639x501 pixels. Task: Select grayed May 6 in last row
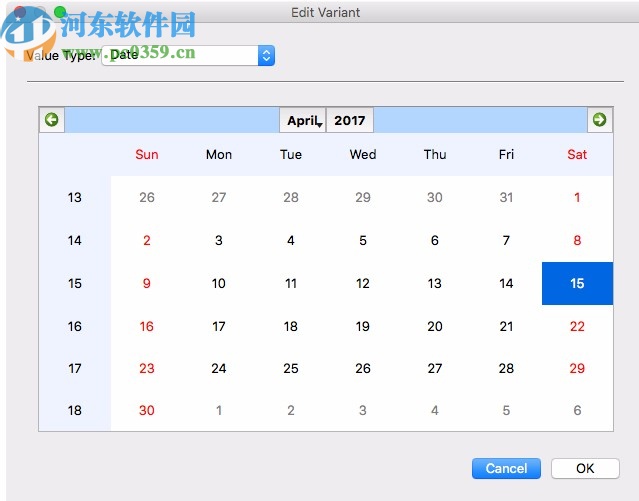click(577, 410)
